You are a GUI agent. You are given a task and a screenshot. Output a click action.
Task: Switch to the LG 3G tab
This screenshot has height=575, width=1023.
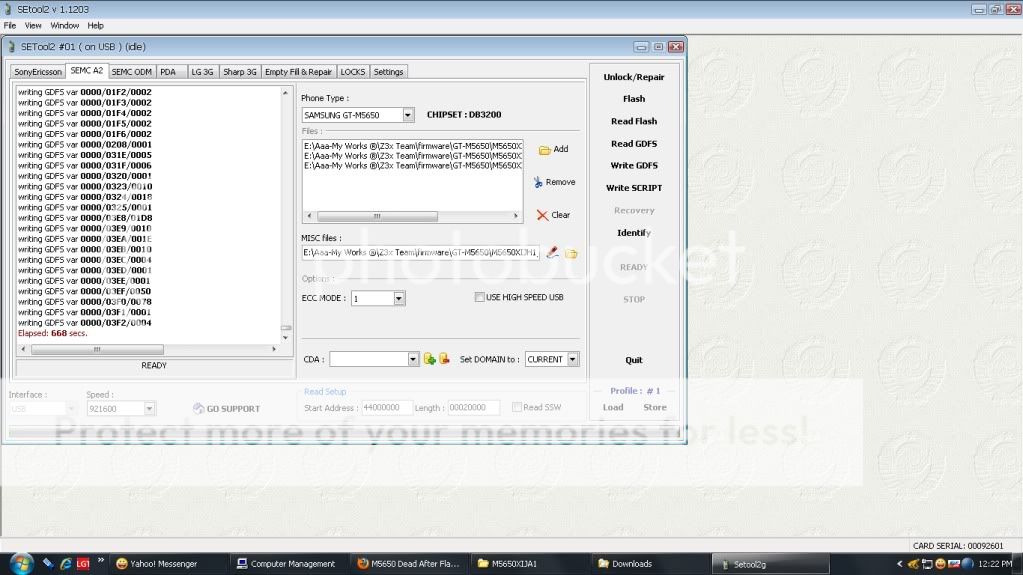(x=202, y=72)
